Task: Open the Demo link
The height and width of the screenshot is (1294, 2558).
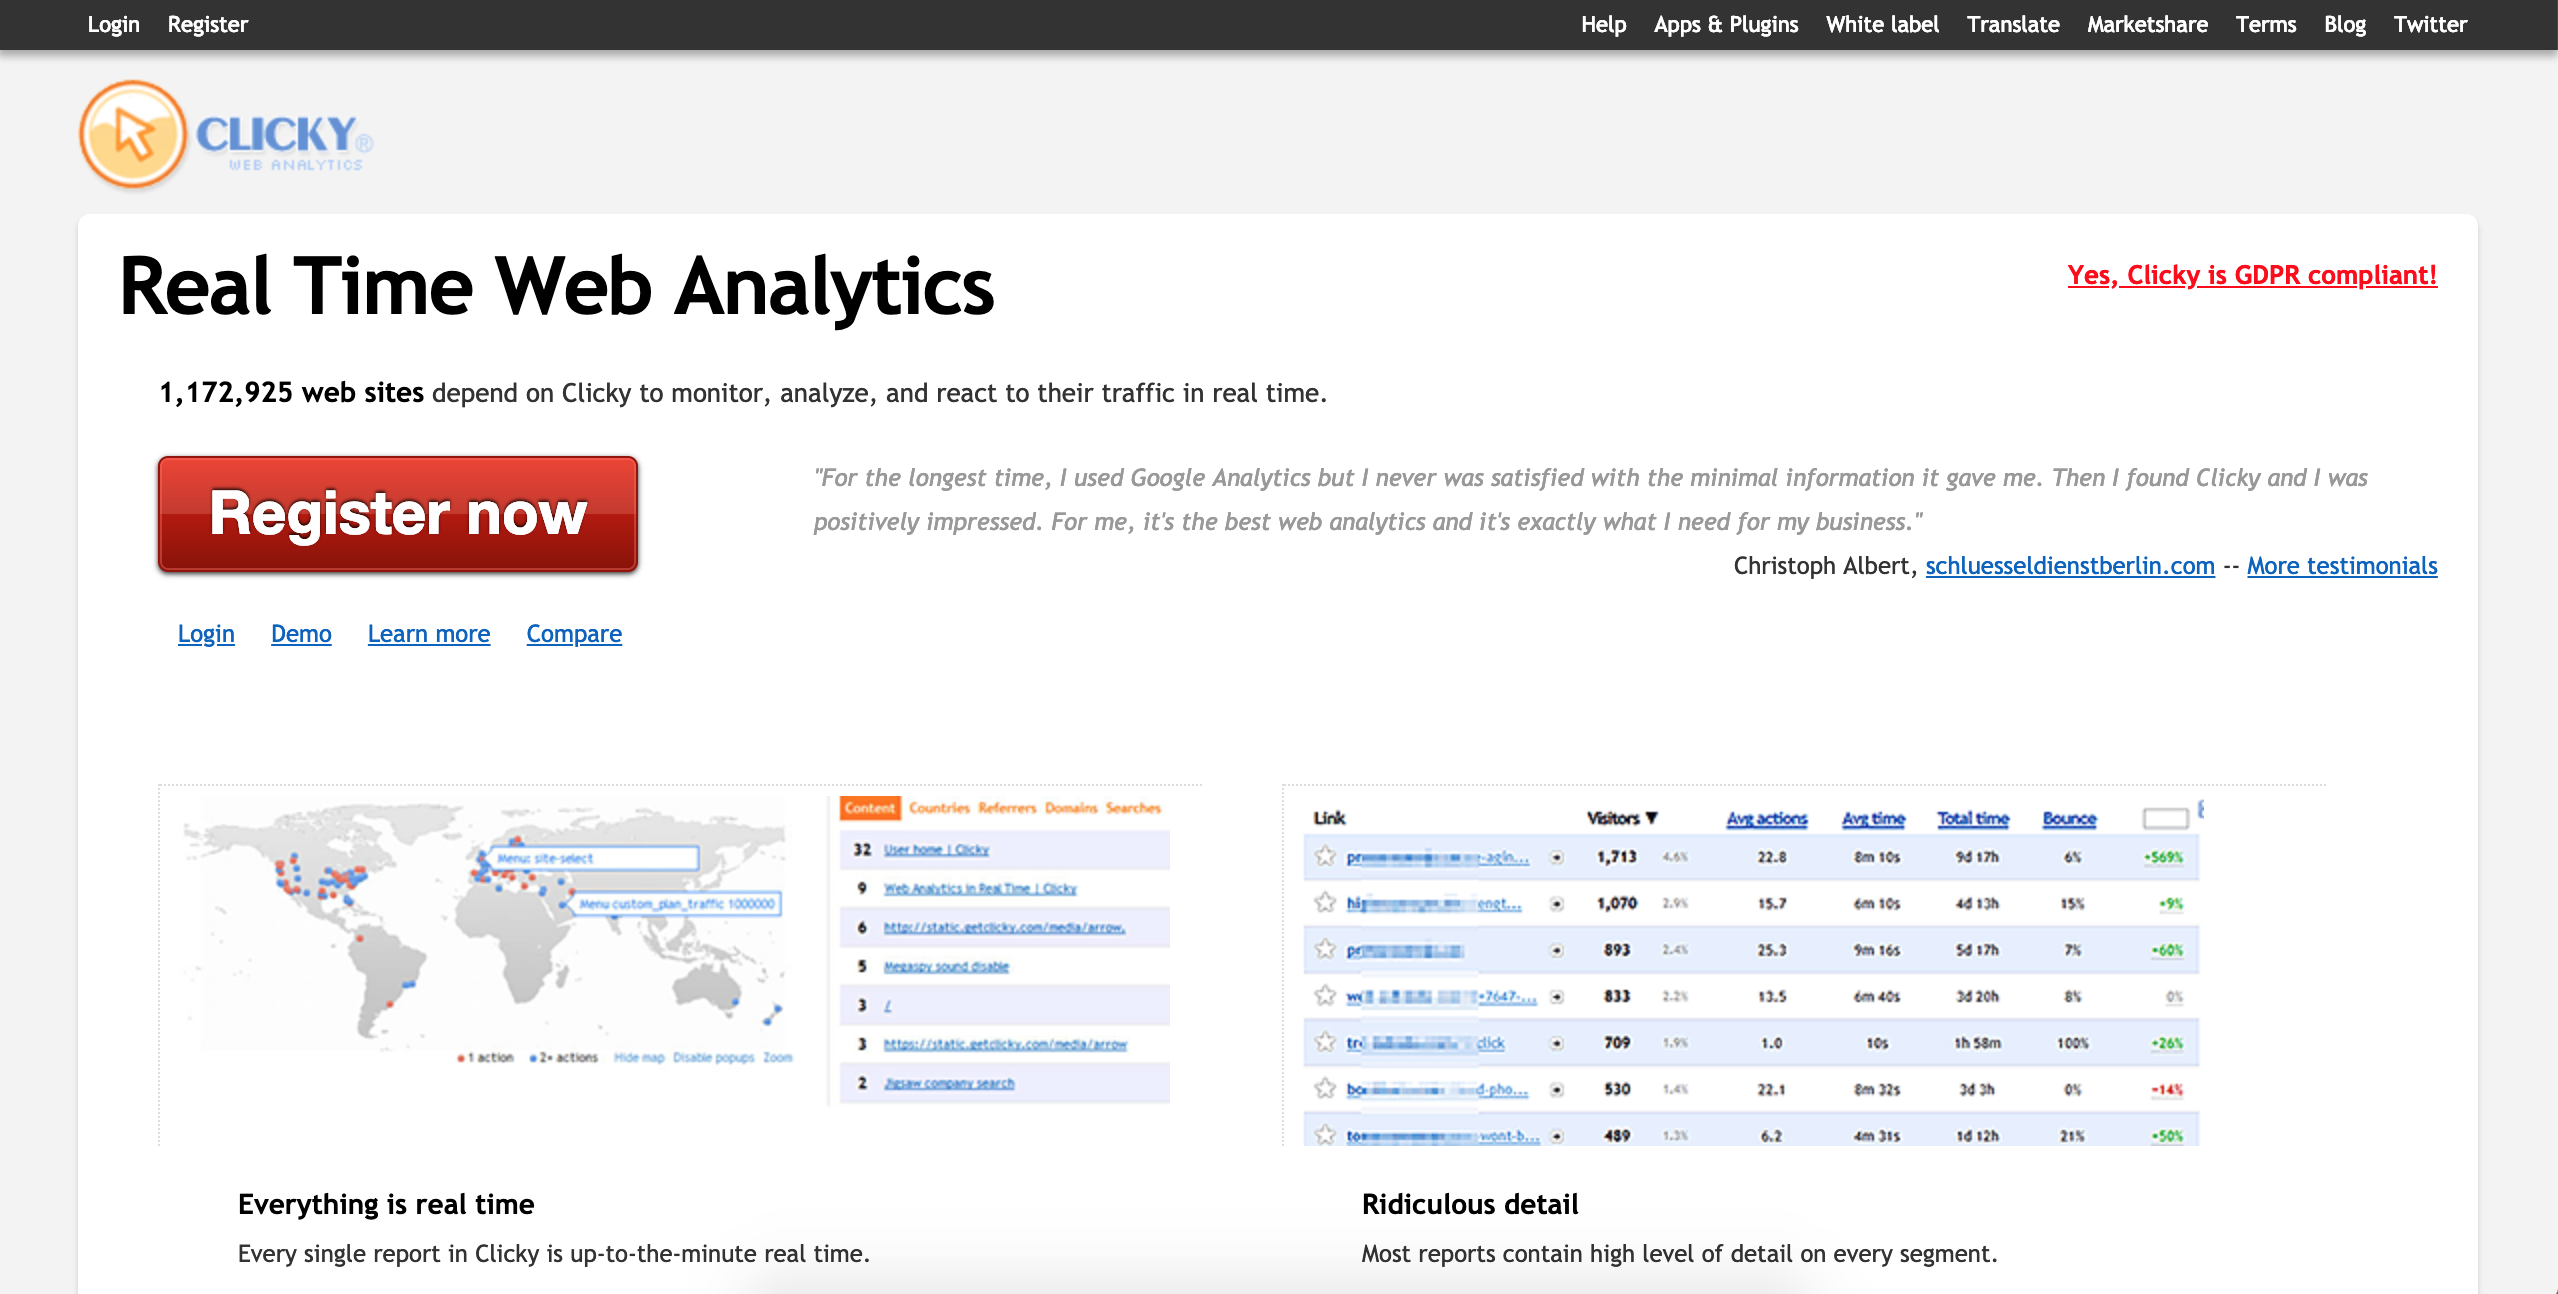Action: pos(301,634)
